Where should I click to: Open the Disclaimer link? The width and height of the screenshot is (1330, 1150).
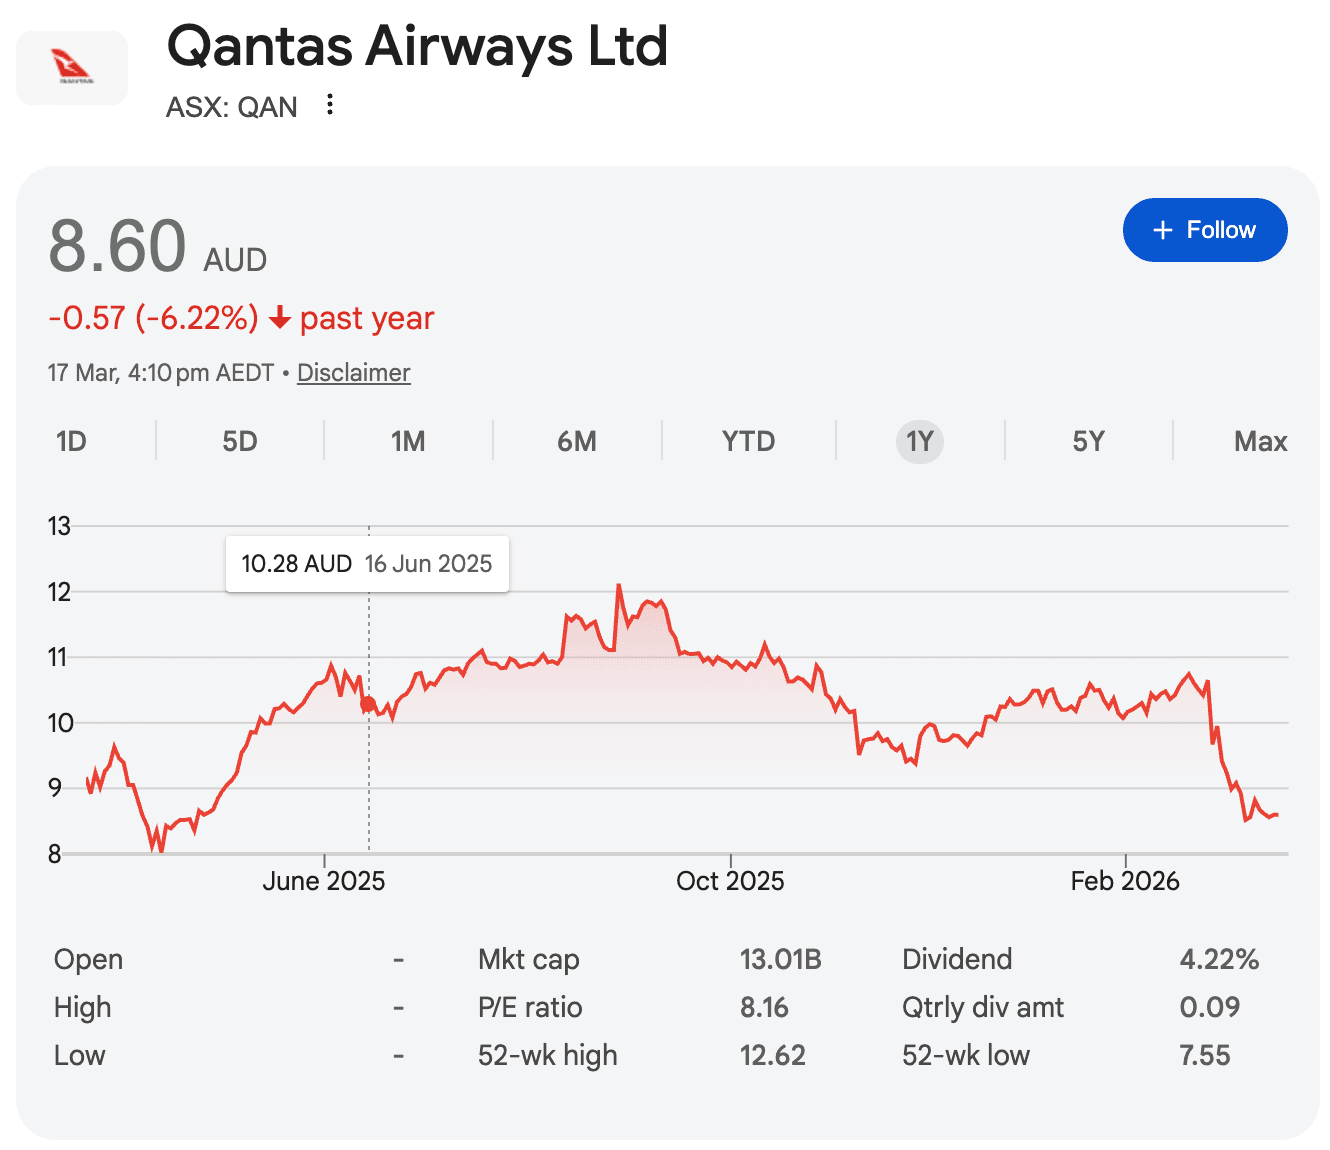coord(353,373)
